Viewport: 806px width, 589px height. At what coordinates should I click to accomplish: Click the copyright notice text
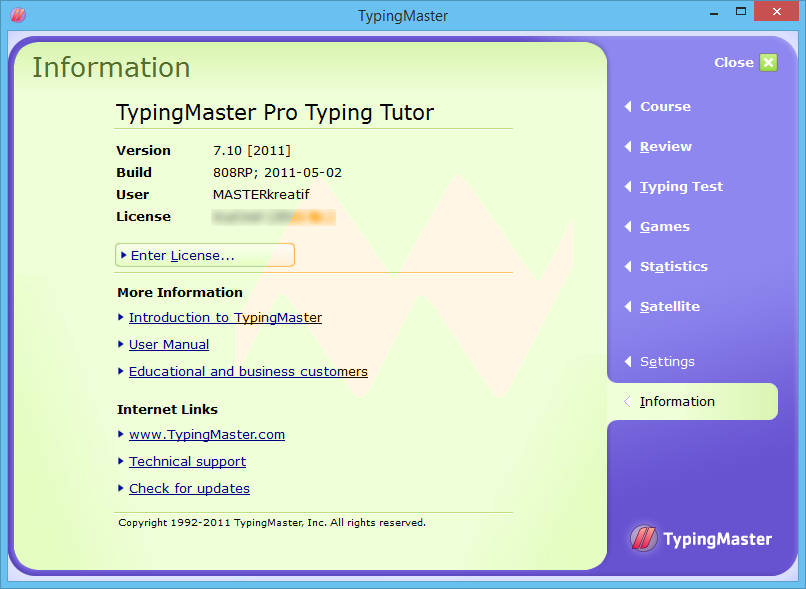[272, 523]
